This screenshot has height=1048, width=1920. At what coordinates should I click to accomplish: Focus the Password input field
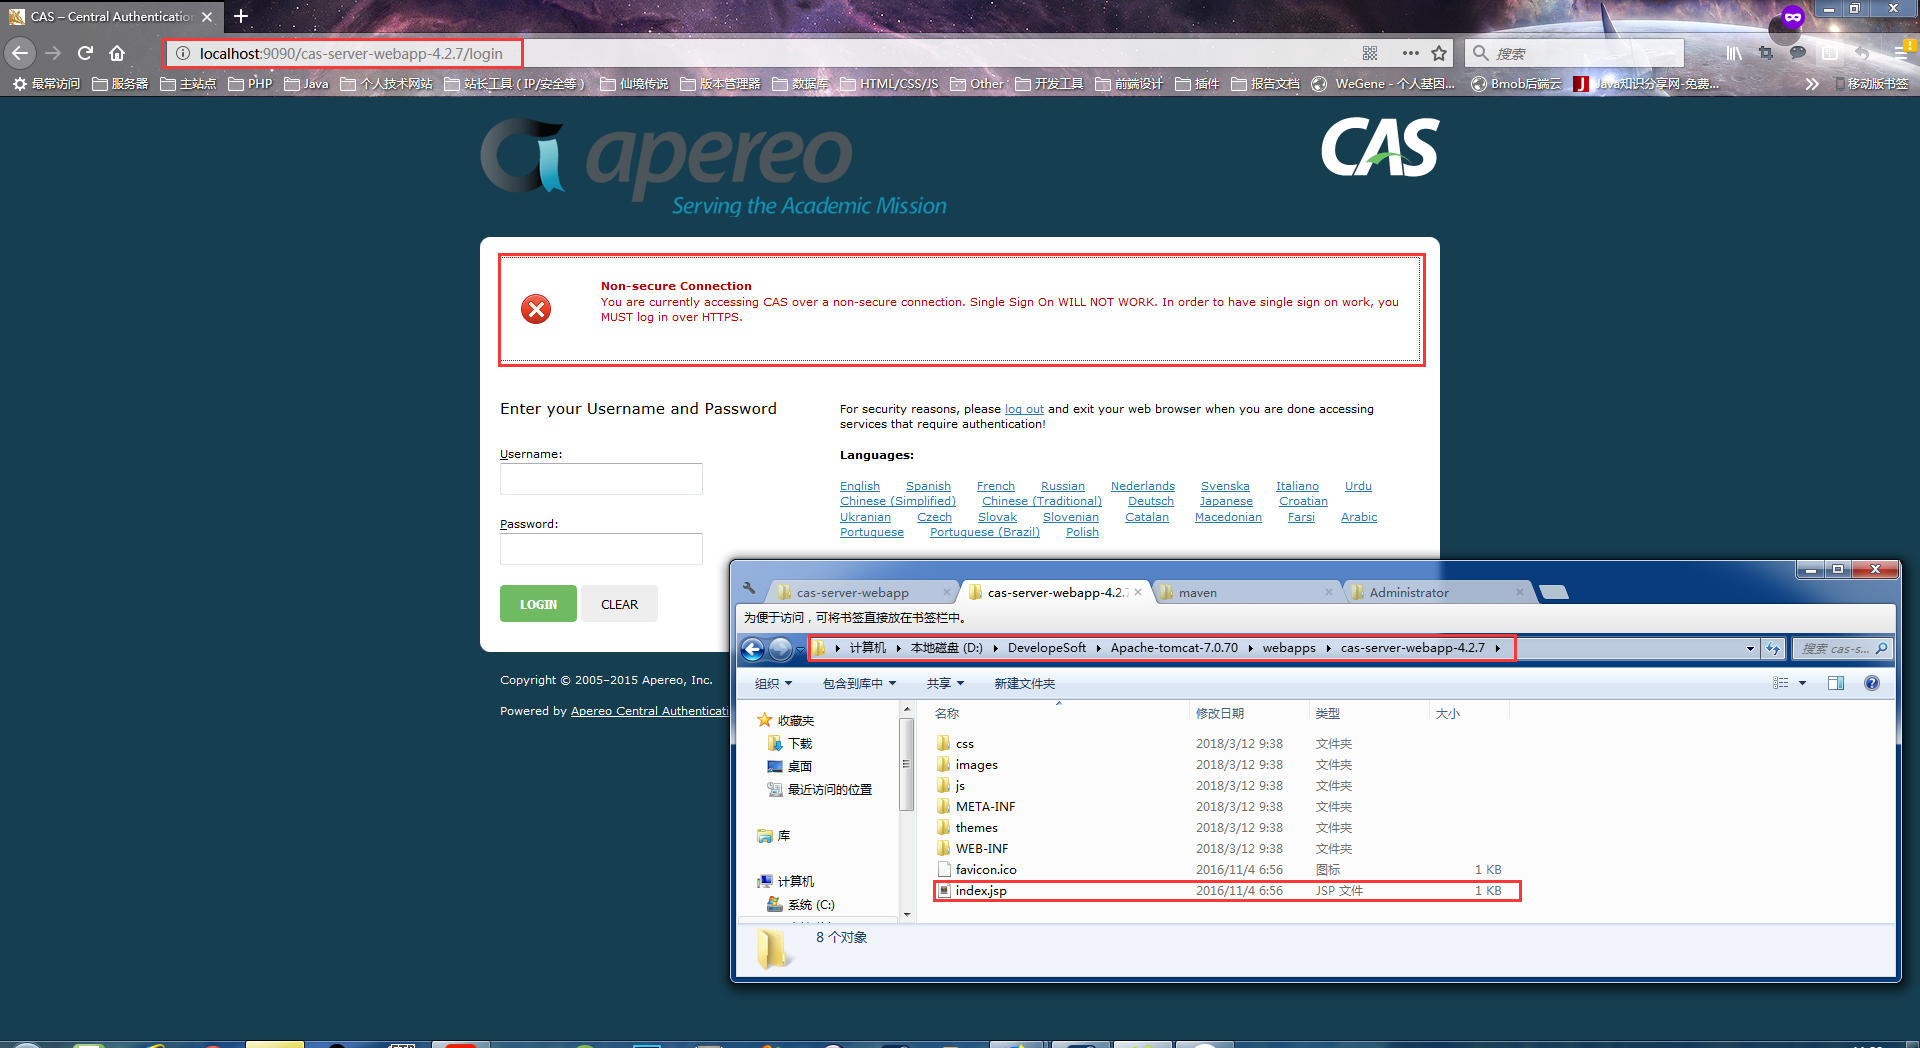click(601, 549)
